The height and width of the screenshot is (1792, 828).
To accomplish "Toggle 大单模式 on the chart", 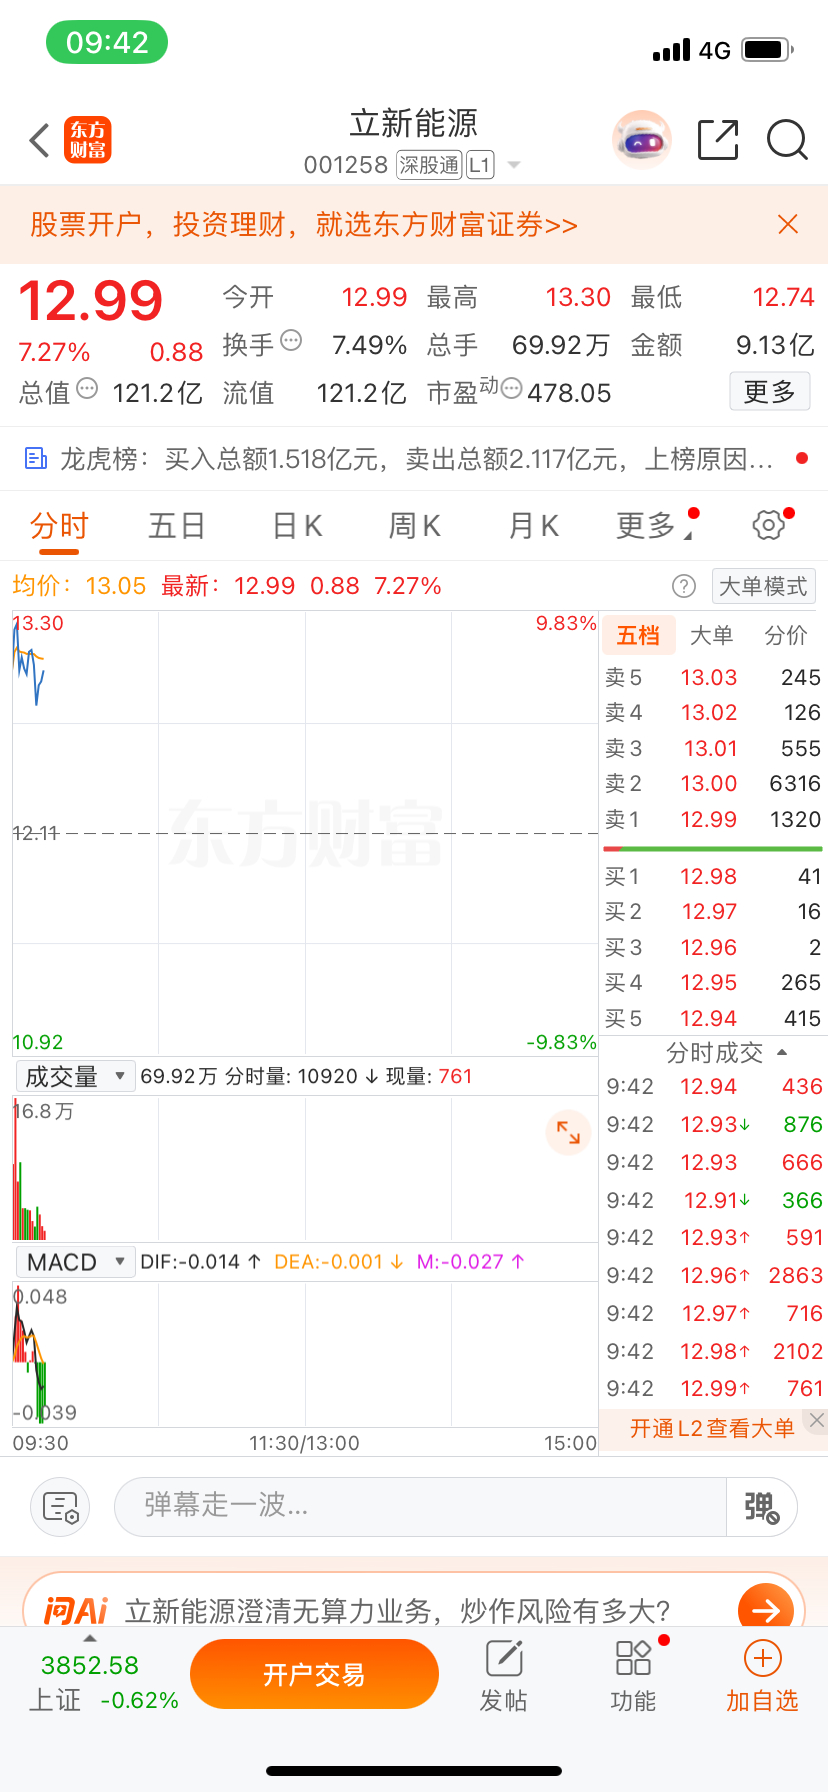I will tap(763, 586).
